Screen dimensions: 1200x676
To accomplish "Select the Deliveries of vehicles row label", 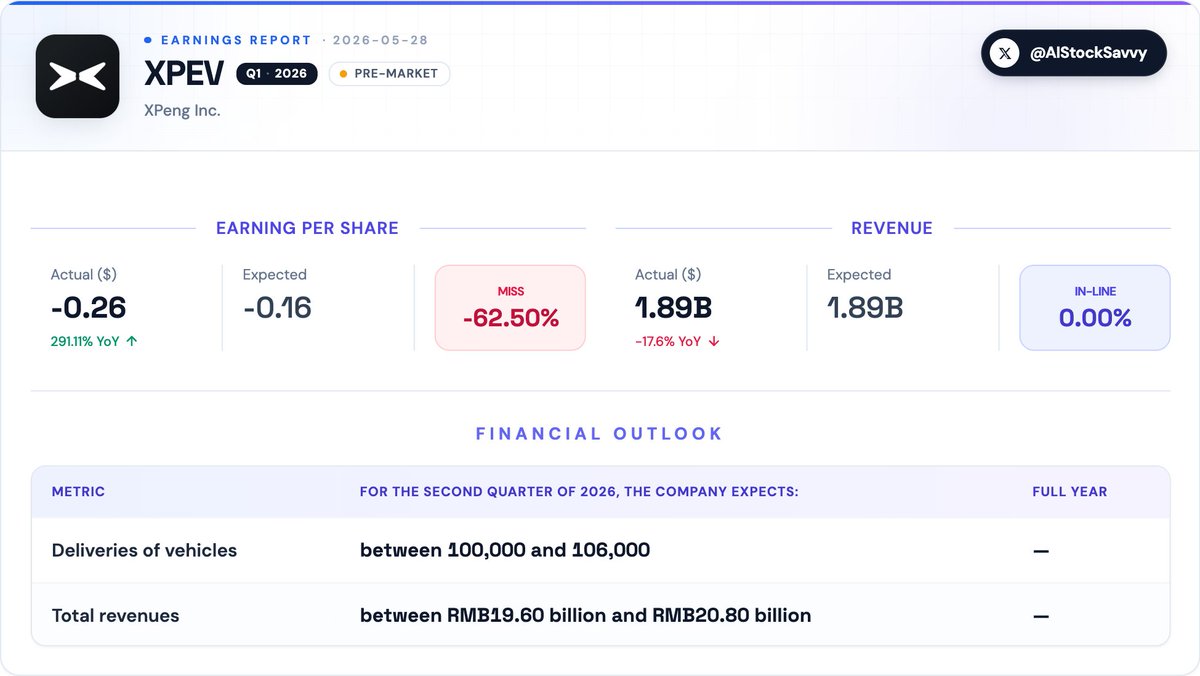I will coord(144,550).
